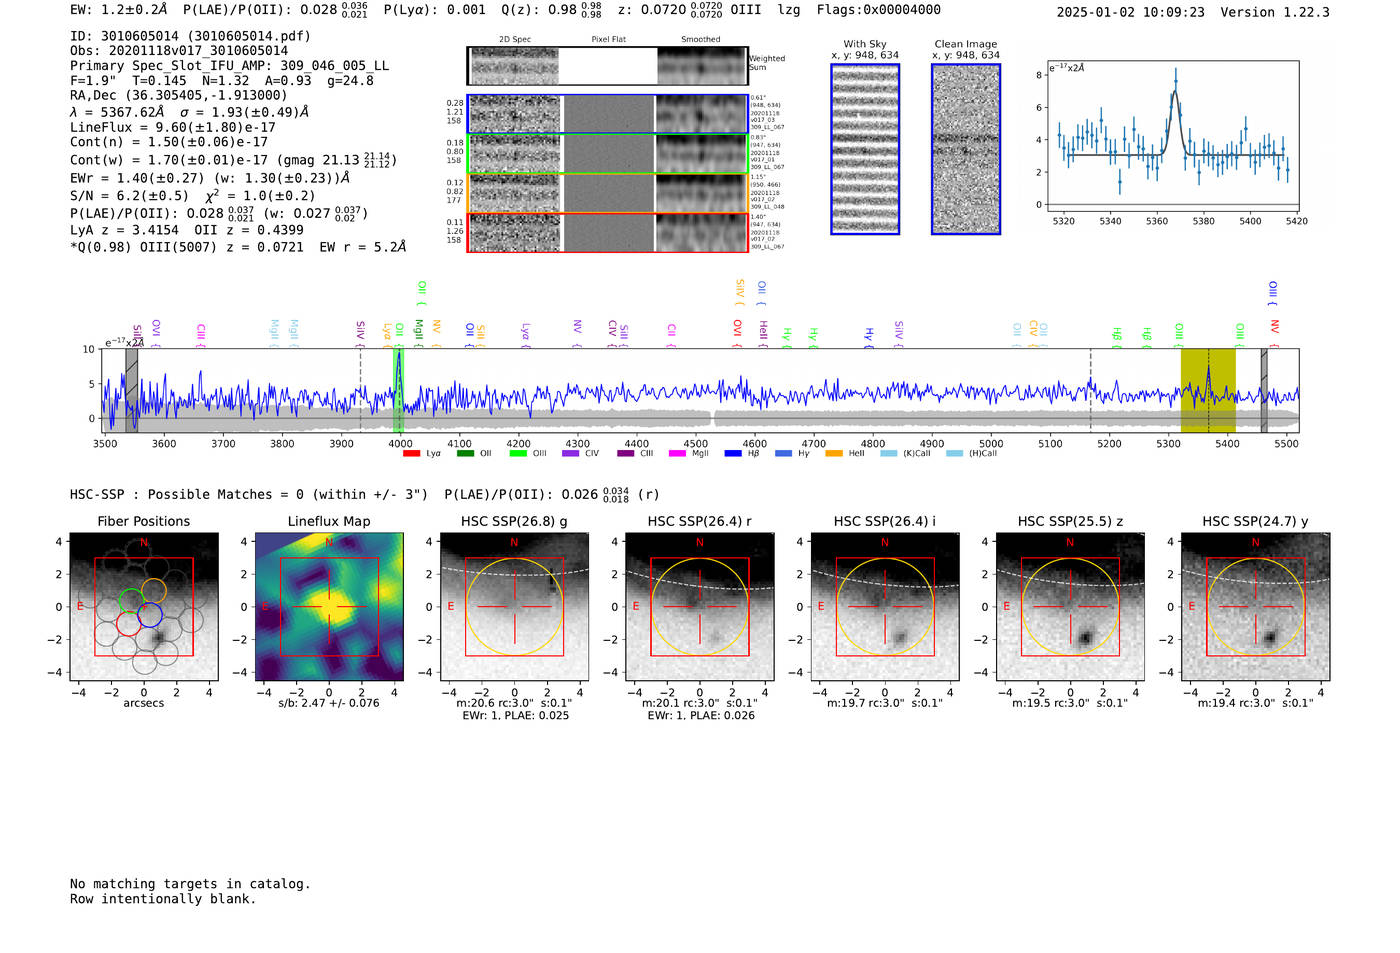This screenshot has width=1400, height=953.
Task: Click the EWr: 1. PLAE: 0.026 caption
Action: click(701, 716)
